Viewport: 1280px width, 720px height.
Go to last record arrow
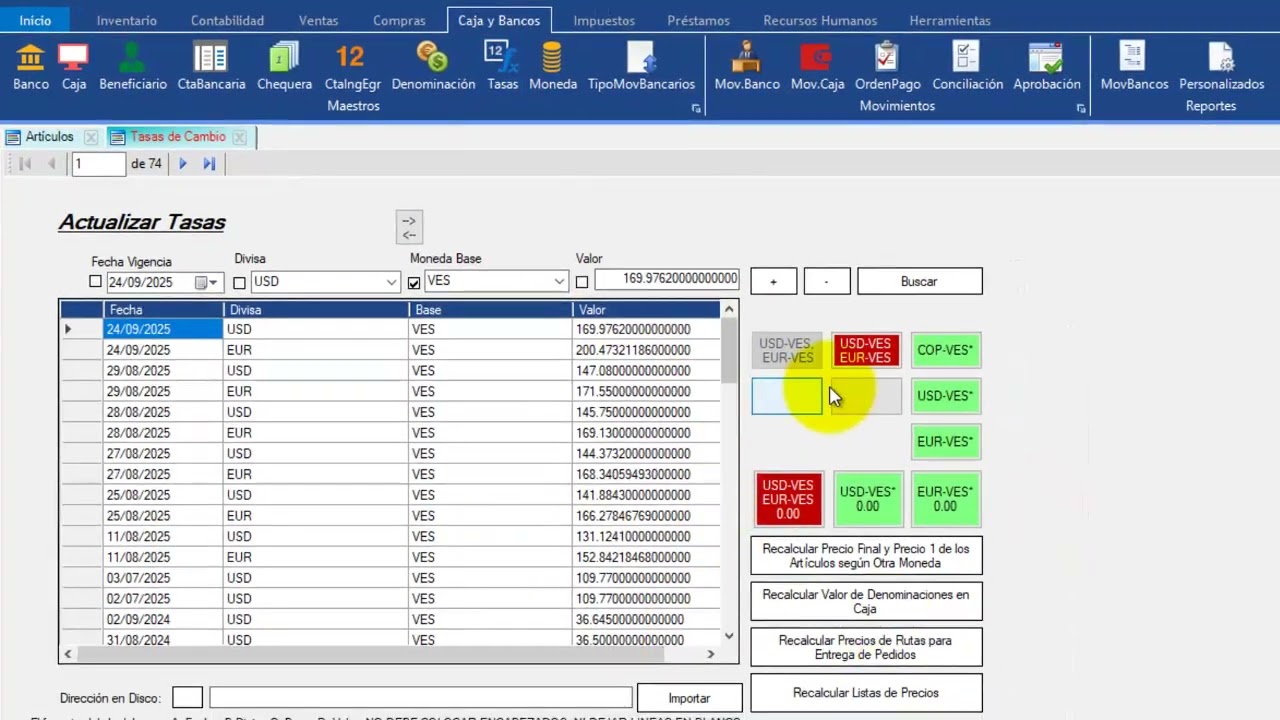click(x=209, y=164)
